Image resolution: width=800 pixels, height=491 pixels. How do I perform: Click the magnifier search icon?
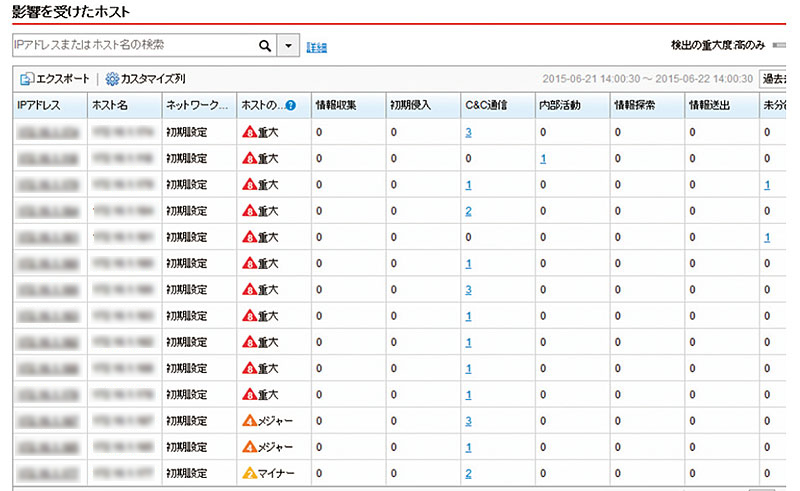(x=265, y=46)
